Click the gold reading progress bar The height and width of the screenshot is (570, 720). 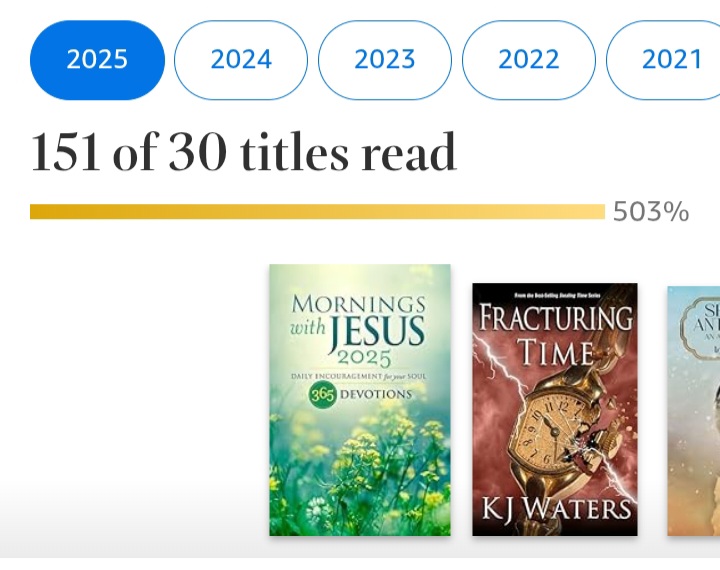pyautogui.click(x=317, y=211)
